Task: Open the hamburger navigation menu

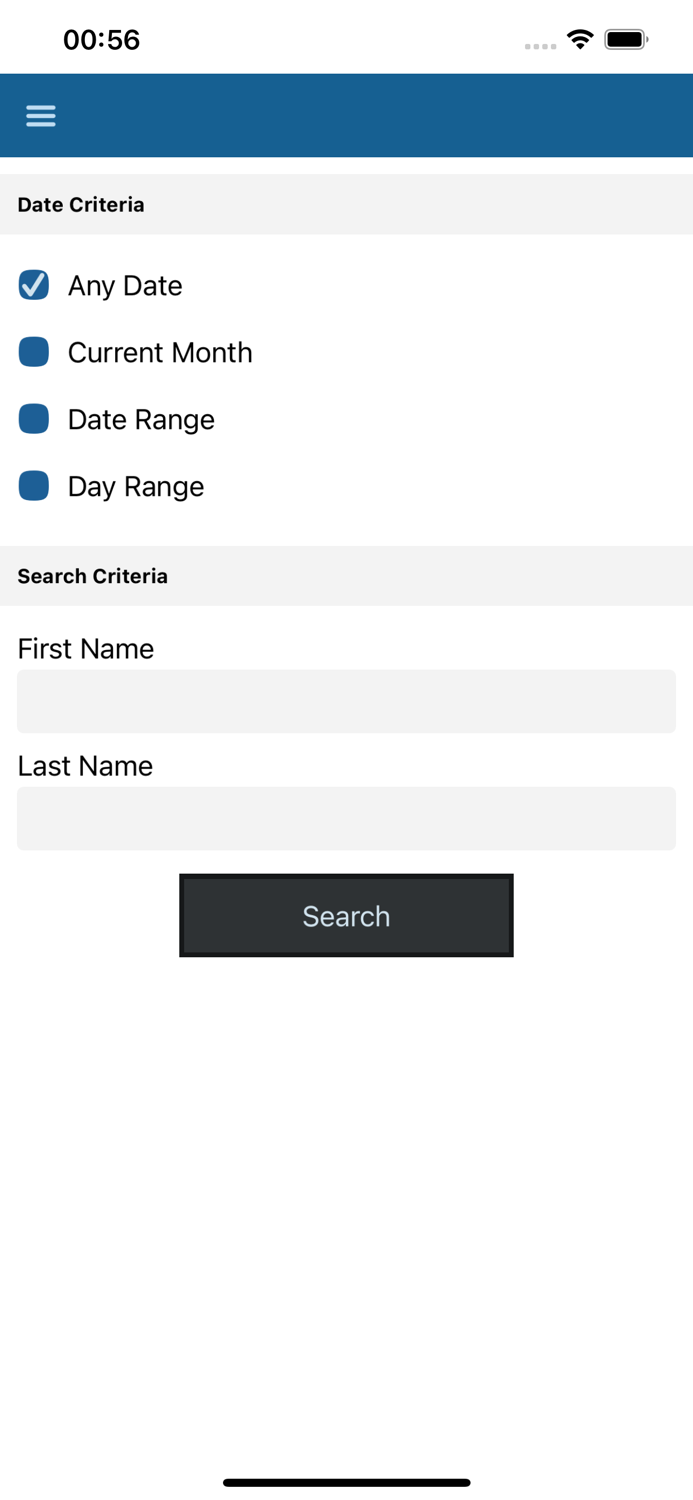Action: tap(41, 116)
